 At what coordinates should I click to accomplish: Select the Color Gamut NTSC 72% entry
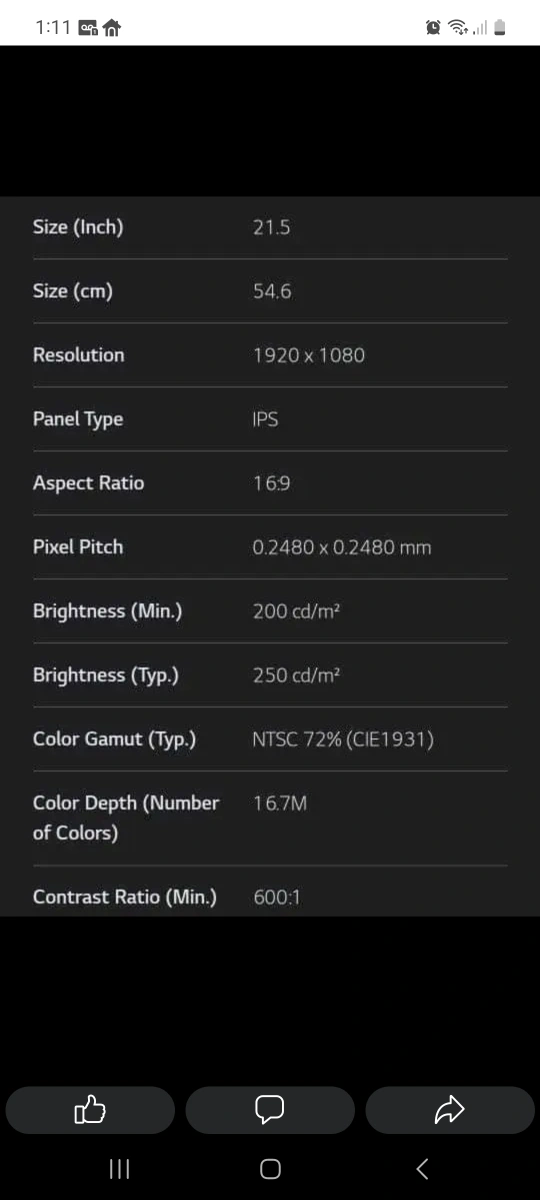tap(270, 739)
